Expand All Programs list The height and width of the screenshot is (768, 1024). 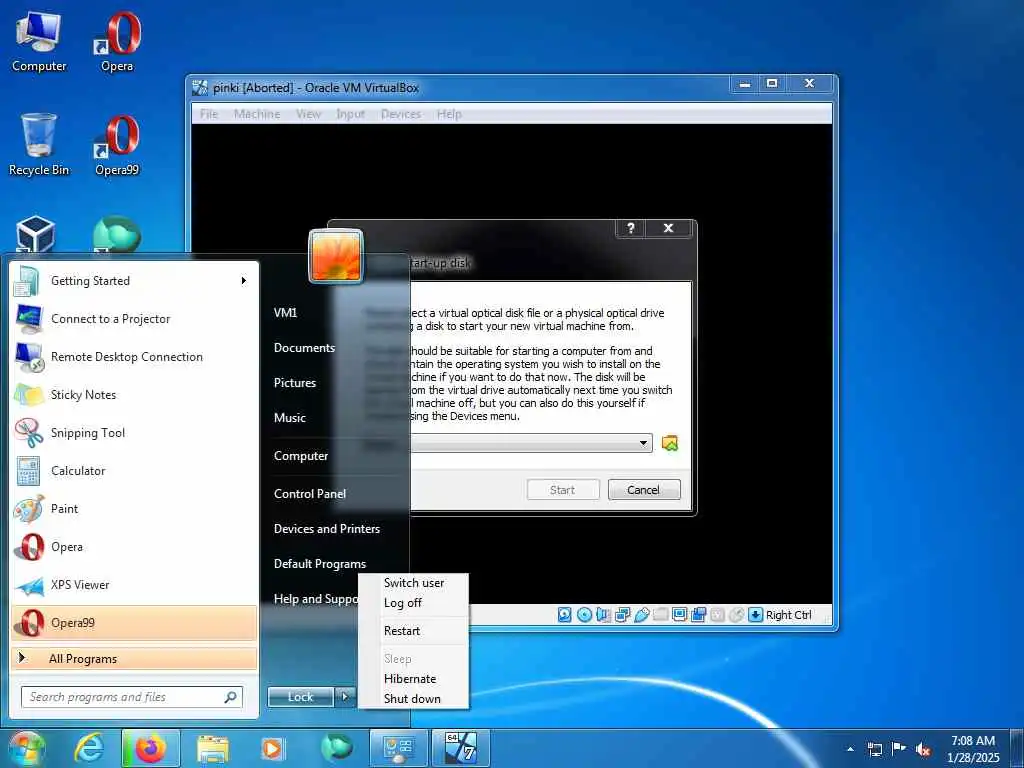point(135,658)
